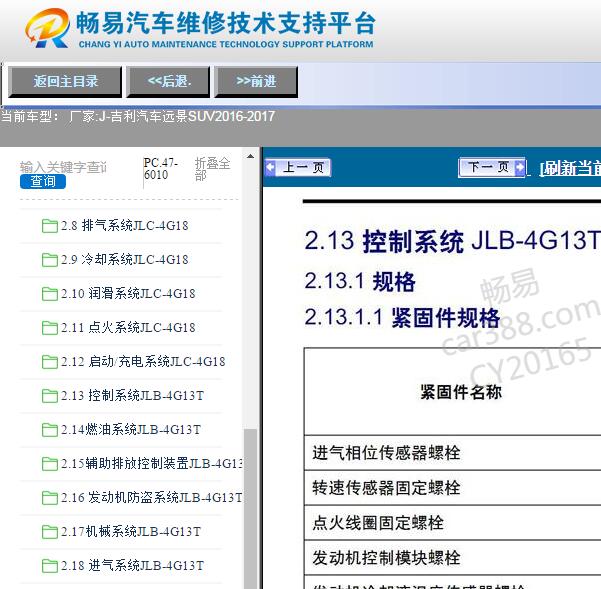Click folder icon of 2.10 润滑系统JLC-4G18

[x=49, y=294]
